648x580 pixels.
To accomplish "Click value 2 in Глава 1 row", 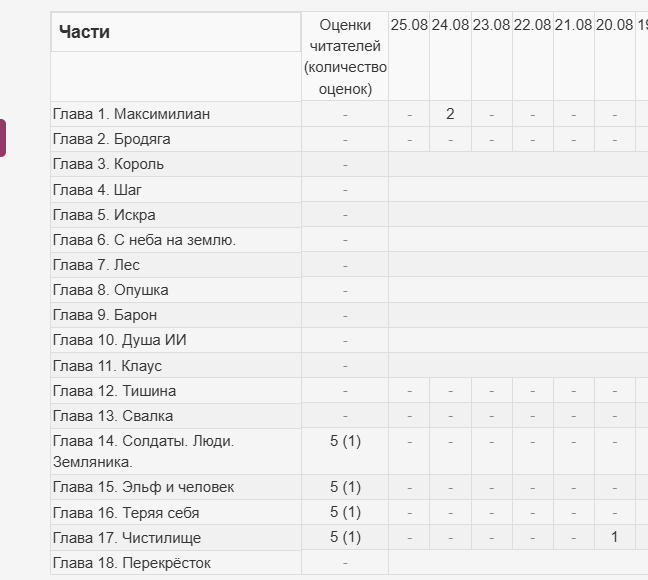I will point(450,114).
